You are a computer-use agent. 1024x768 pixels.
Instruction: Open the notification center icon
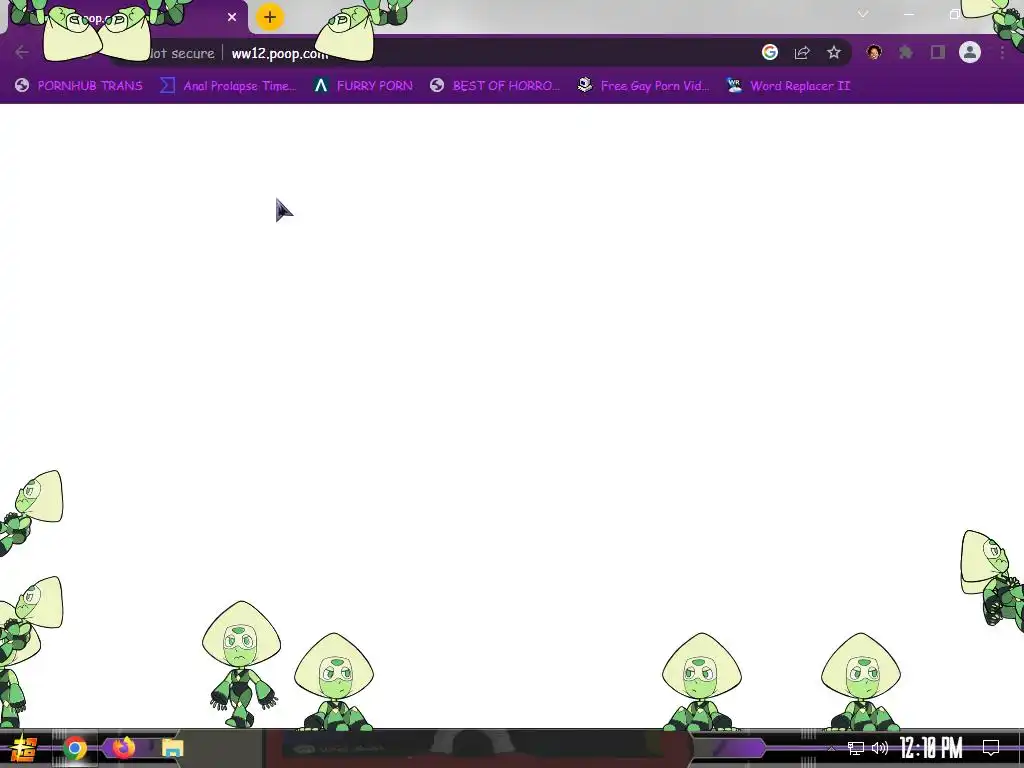click(x=991, y=748)
